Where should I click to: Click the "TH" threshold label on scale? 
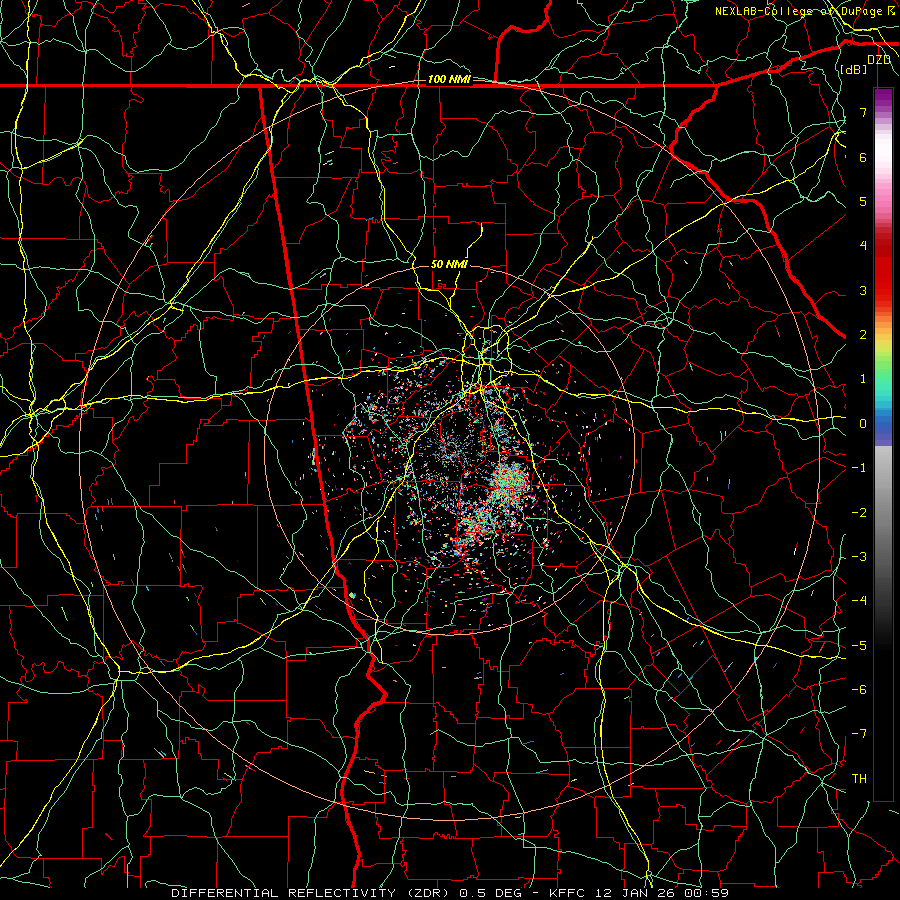pos(859,779)
